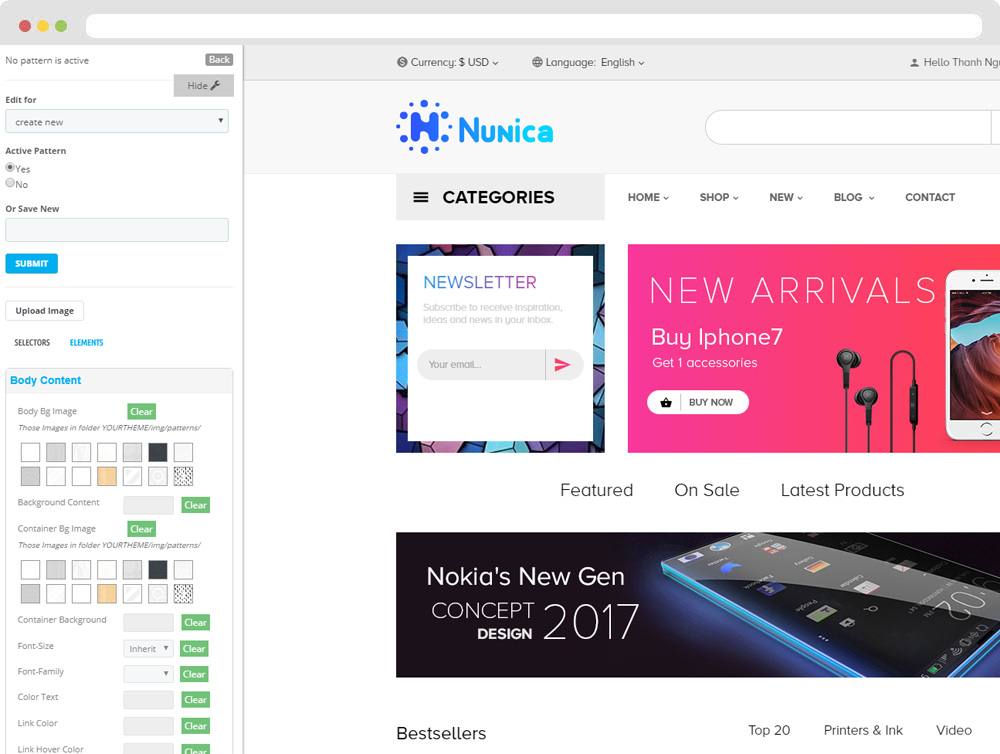Choose the orange Container Bg pattern

click(x=107, y=594)
